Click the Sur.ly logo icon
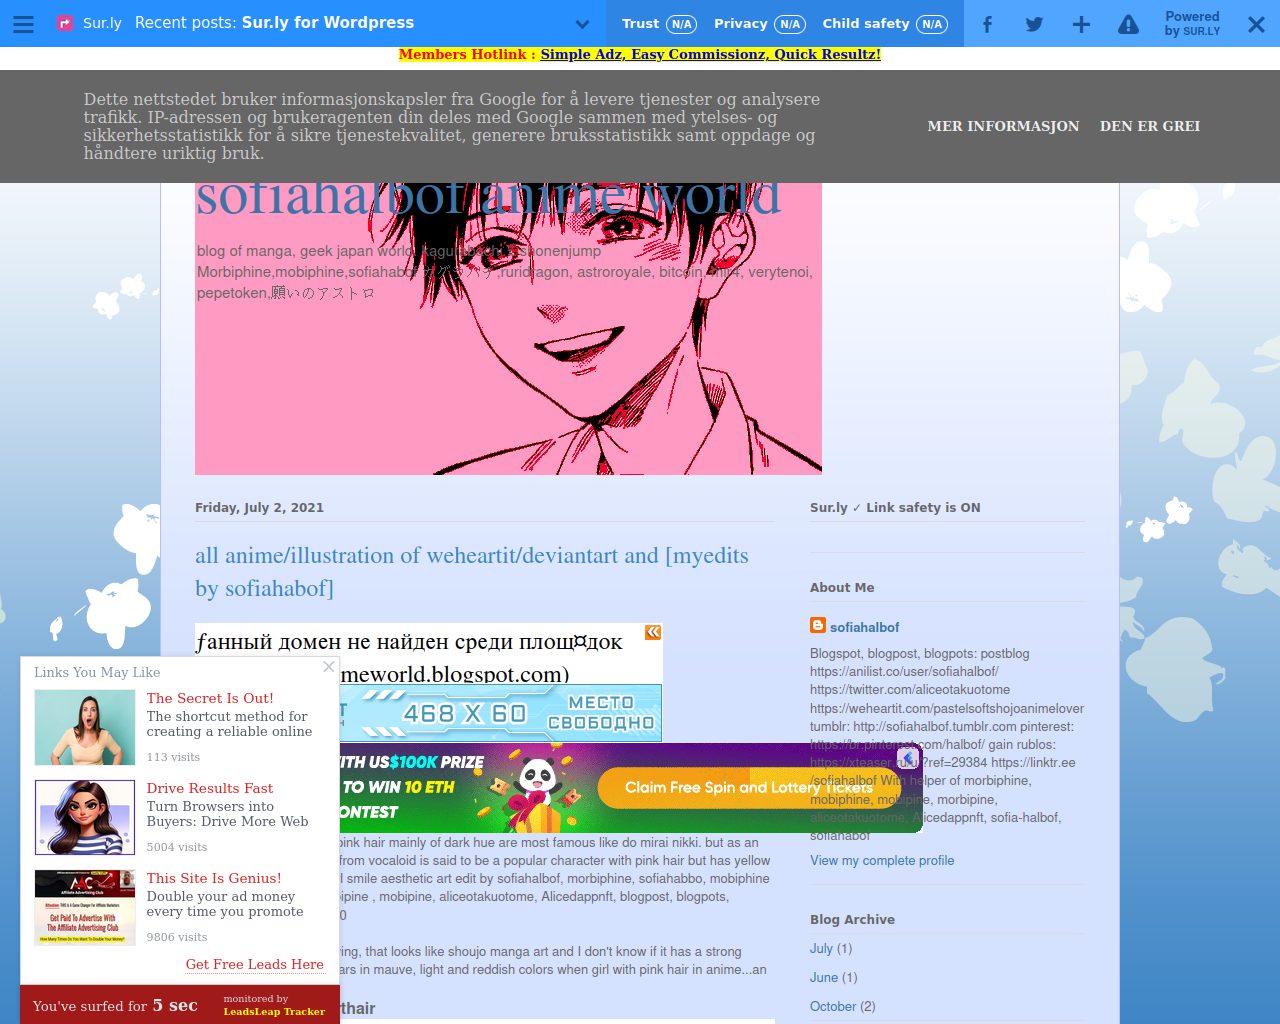This screenshot has width=1280, height=1024. (x=66, y=23)
